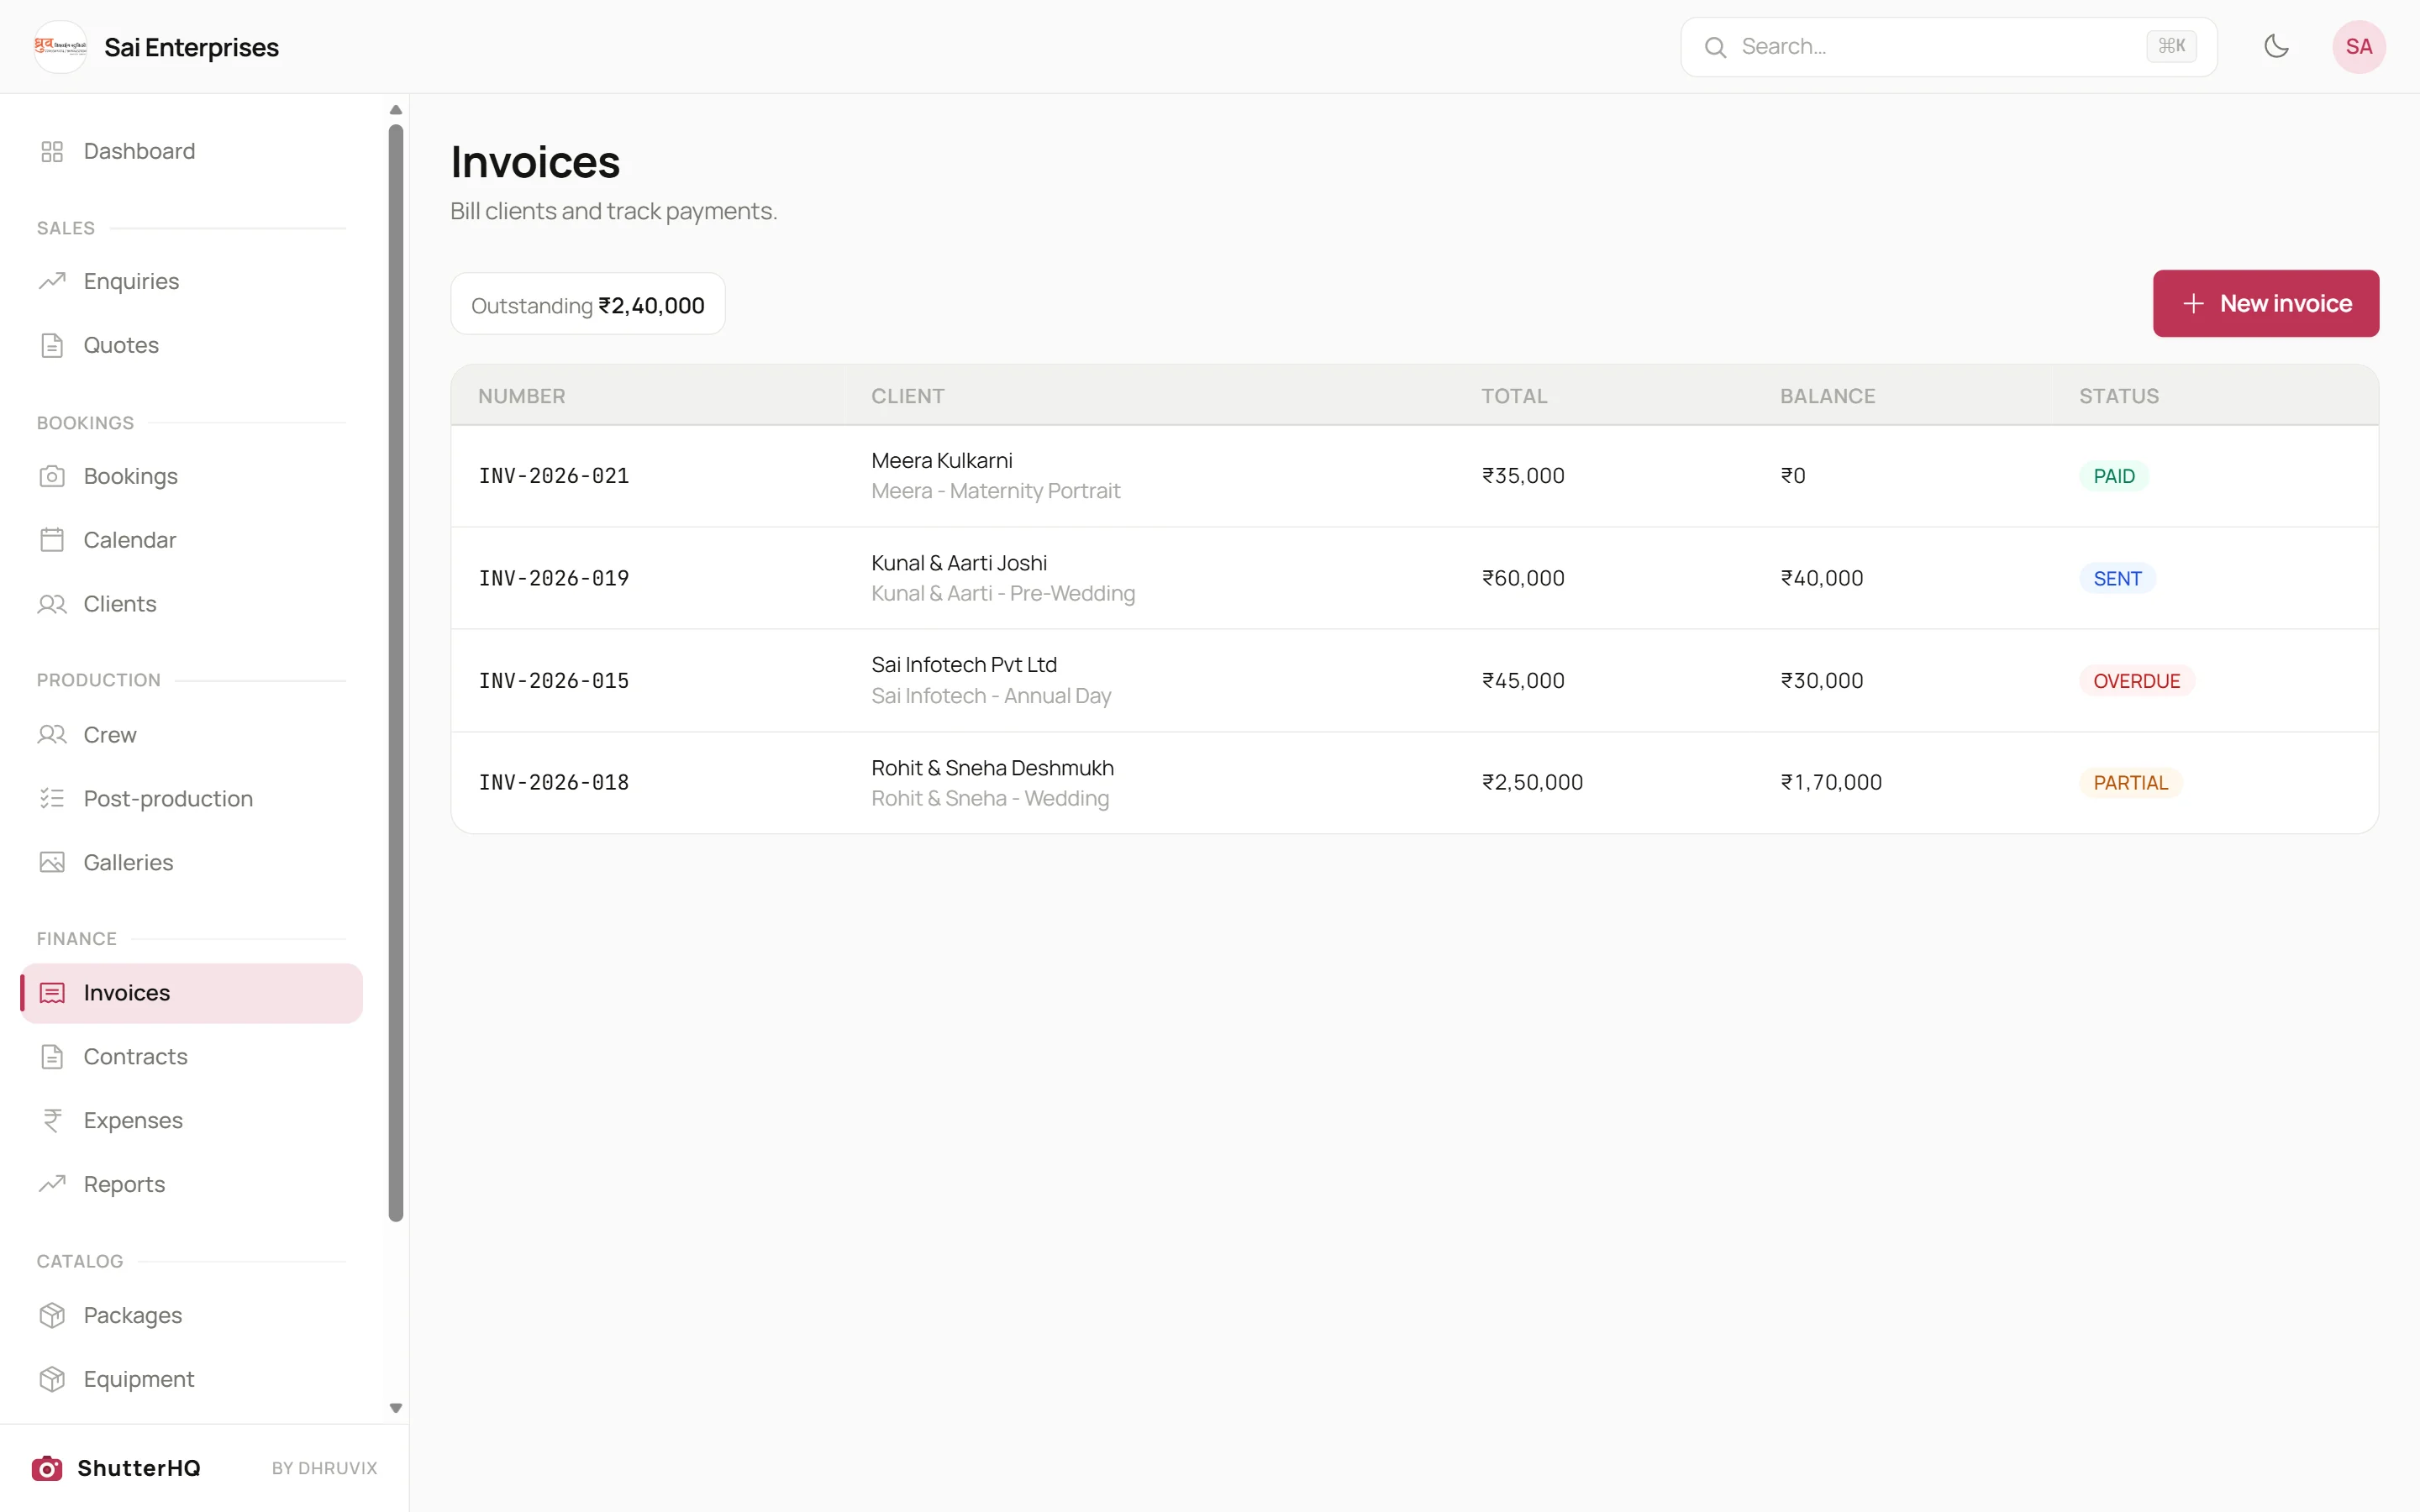The image size is (2420, 1512).
Task: Open the Expenses menu item
Action: click(x=191, y=1120)
